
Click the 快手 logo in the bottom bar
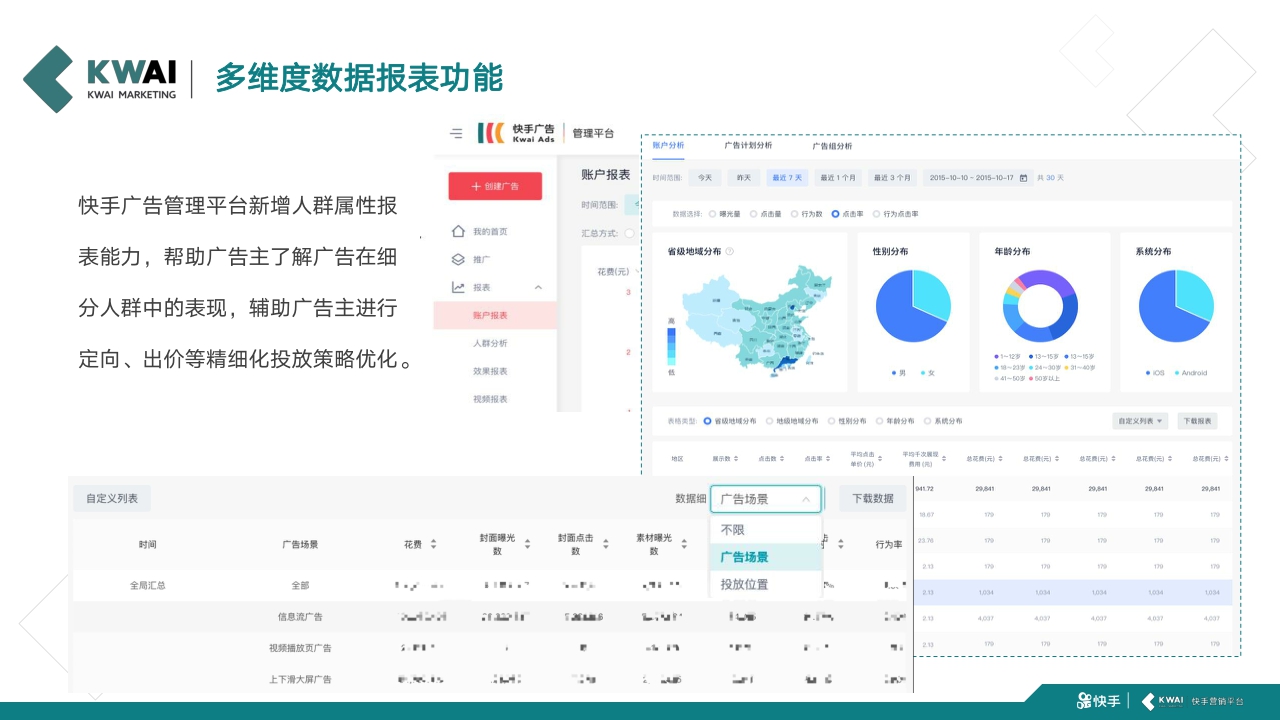1099,702
